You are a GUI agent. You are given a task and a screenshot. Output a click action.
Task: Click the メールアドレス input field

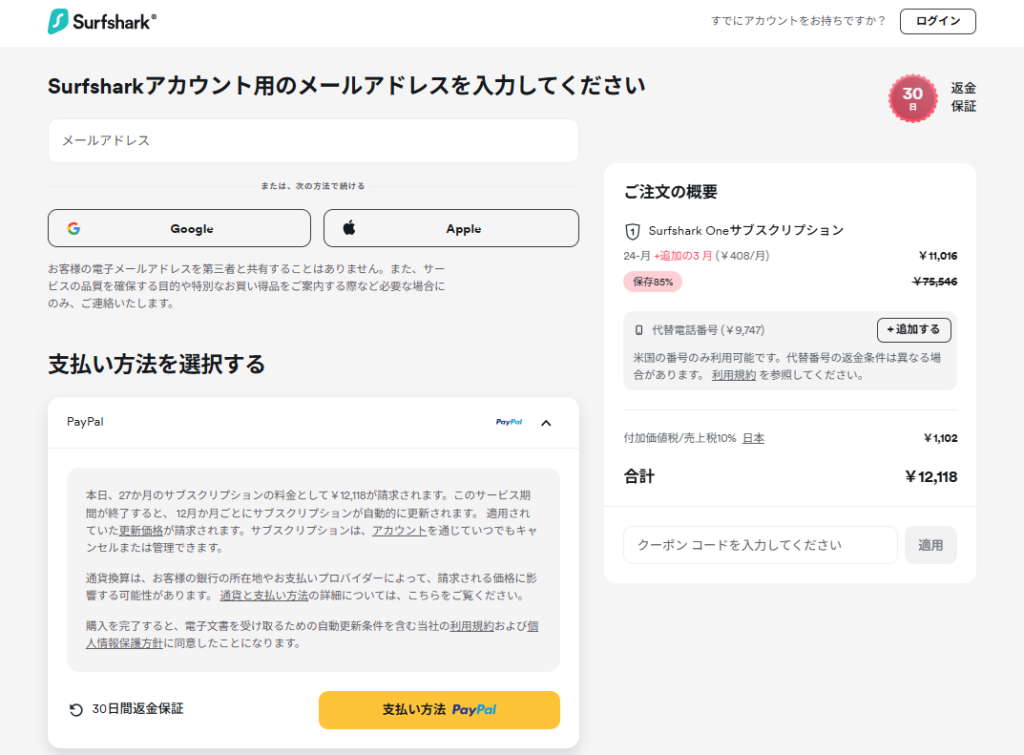(x=313, y=141)
